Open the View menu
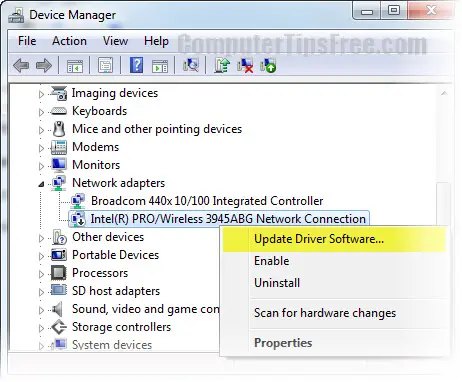 [x=115, y=41]
